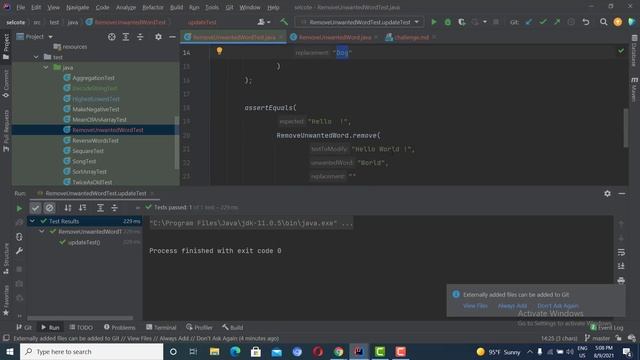The image size is (640, 360).
Task: Open Microsoft Edge from the taskbar
Action: 235,351
